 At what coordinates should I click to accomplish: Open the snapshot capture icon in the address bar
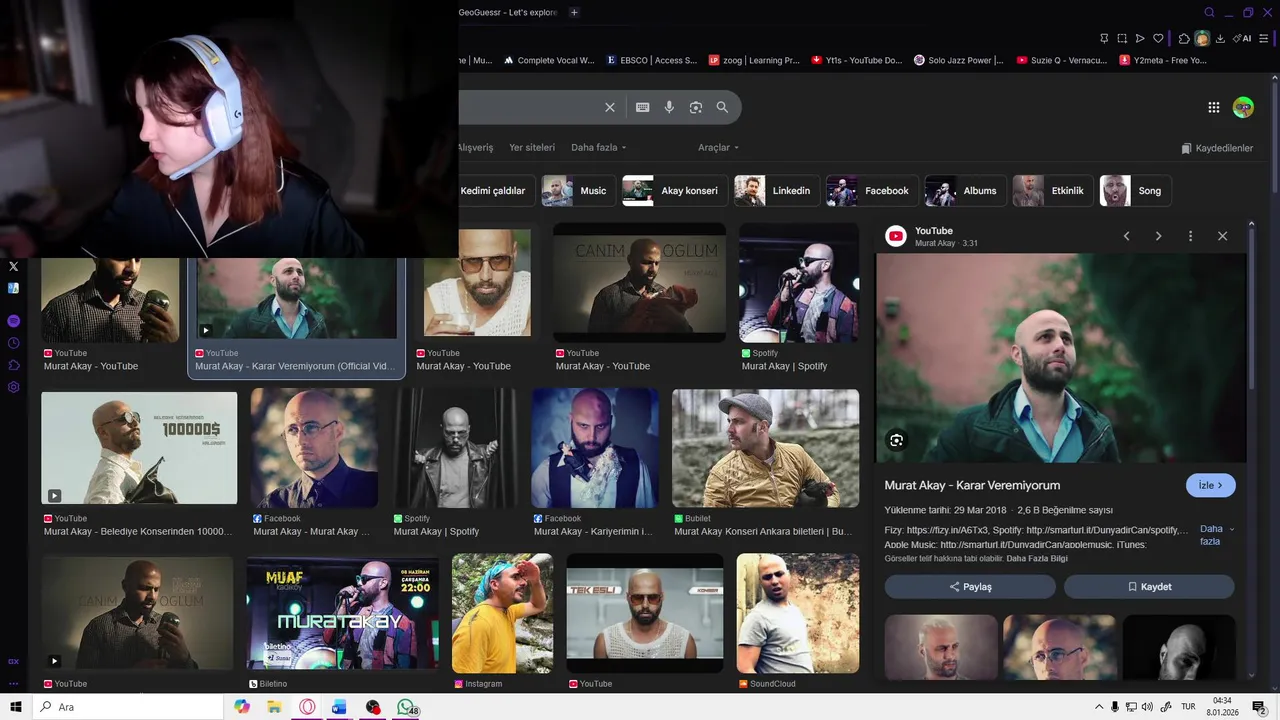coord(1122,39)
